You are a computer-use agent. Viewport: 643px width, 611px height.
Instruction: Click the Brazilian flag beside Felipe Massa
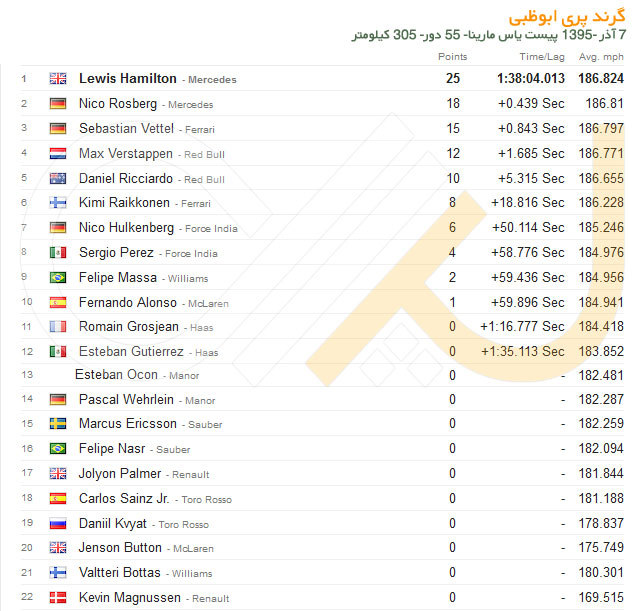[x=58, y=278]
